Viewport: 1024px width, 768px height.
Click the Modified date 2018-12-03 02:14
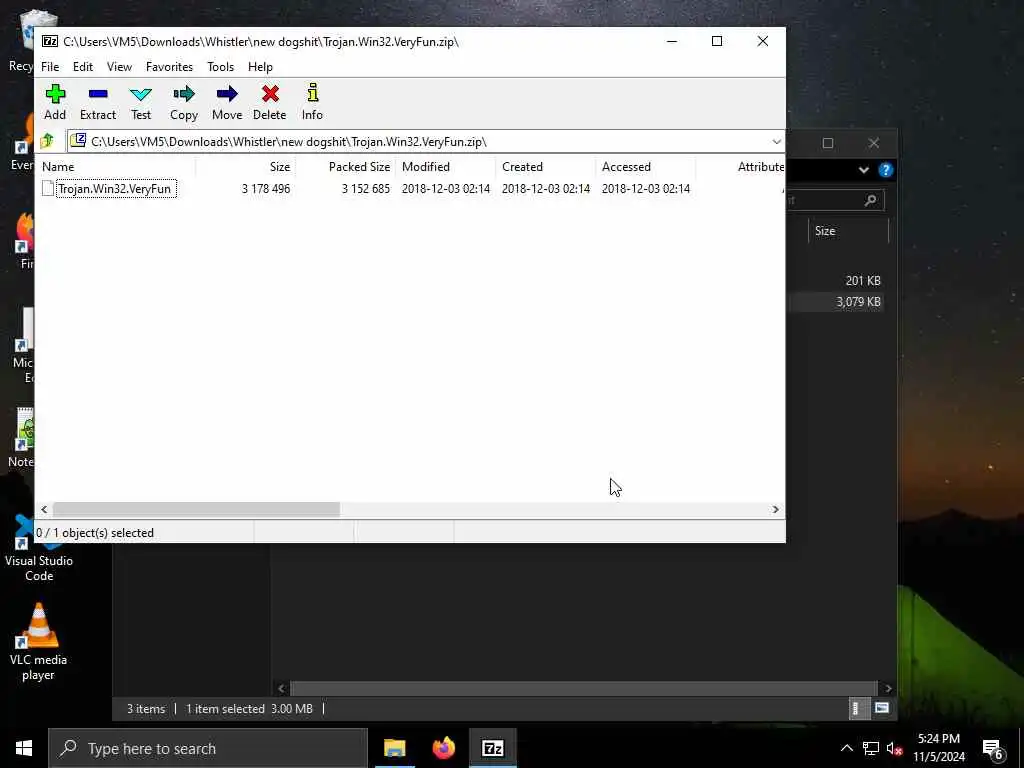[x=446, y=189]
